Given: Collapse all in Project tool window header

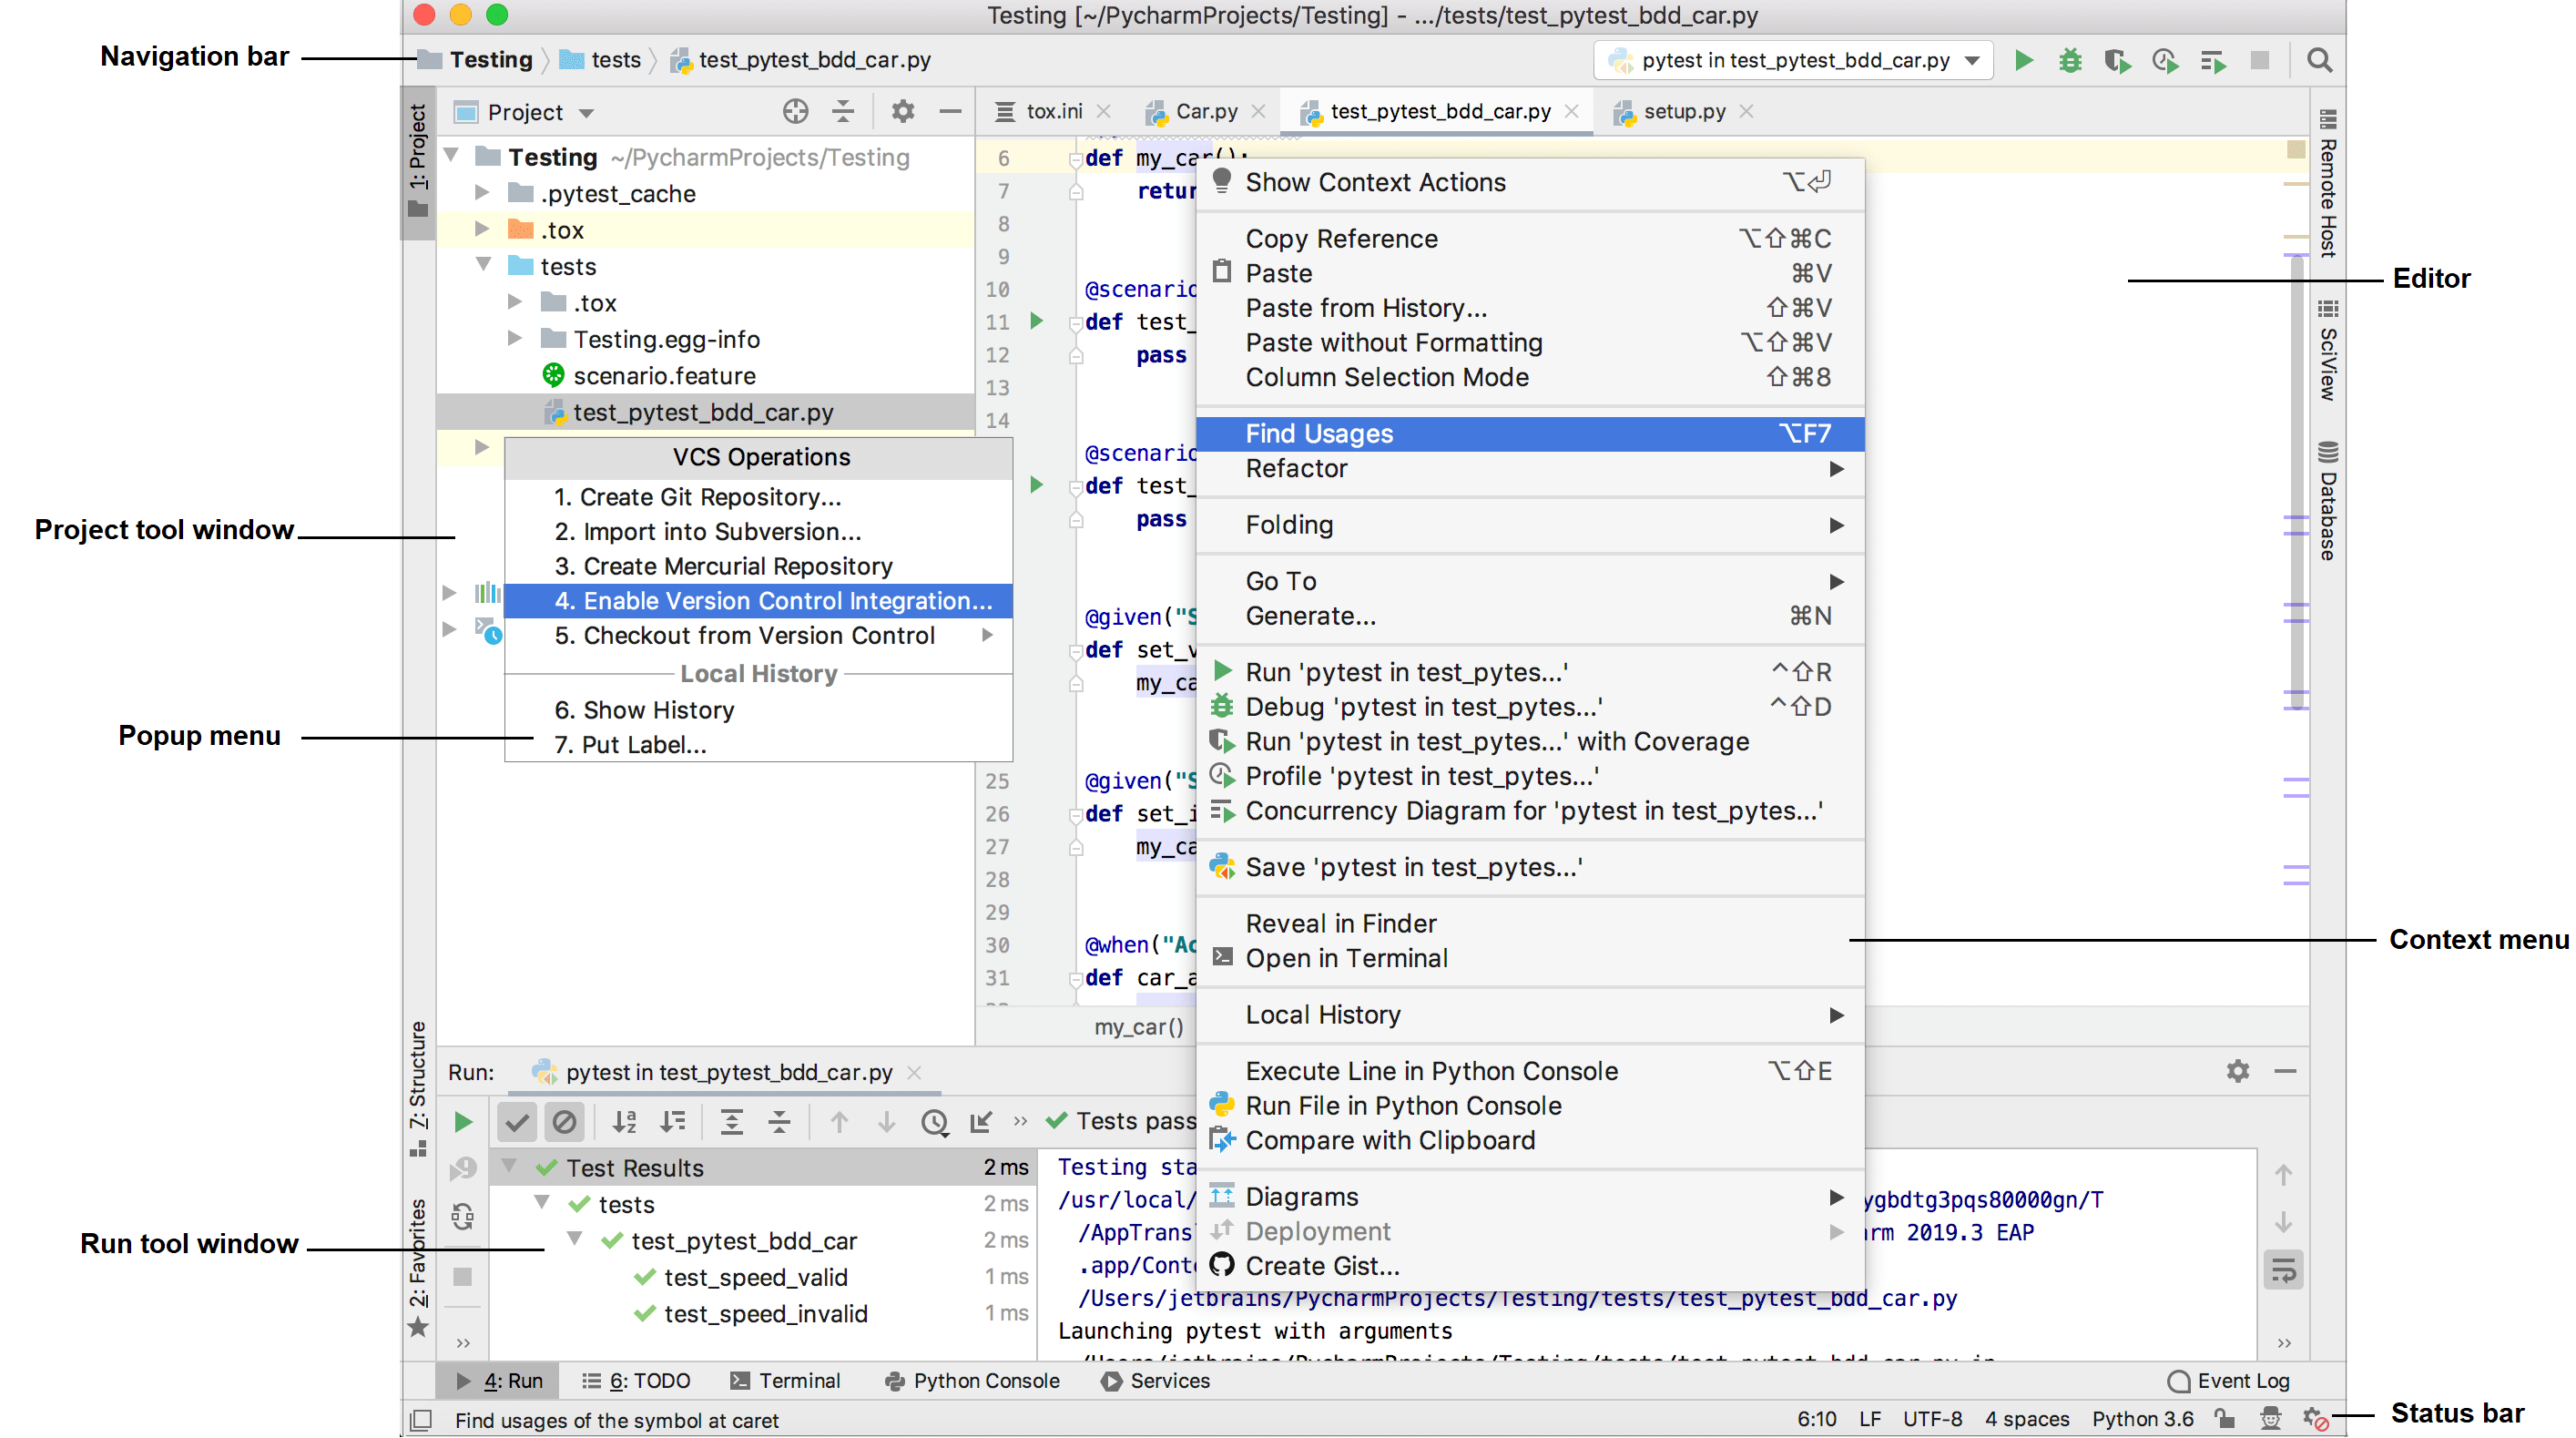Looking at the screenshot, I should tap(843, 111).
